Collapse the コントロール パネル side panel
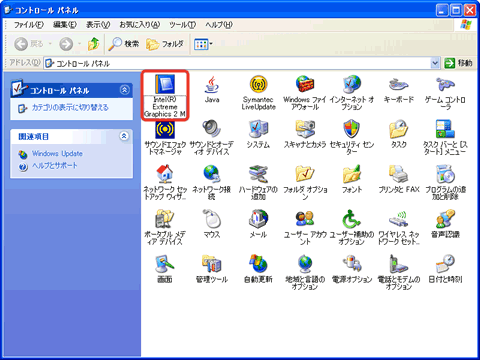 coord(124,90)
